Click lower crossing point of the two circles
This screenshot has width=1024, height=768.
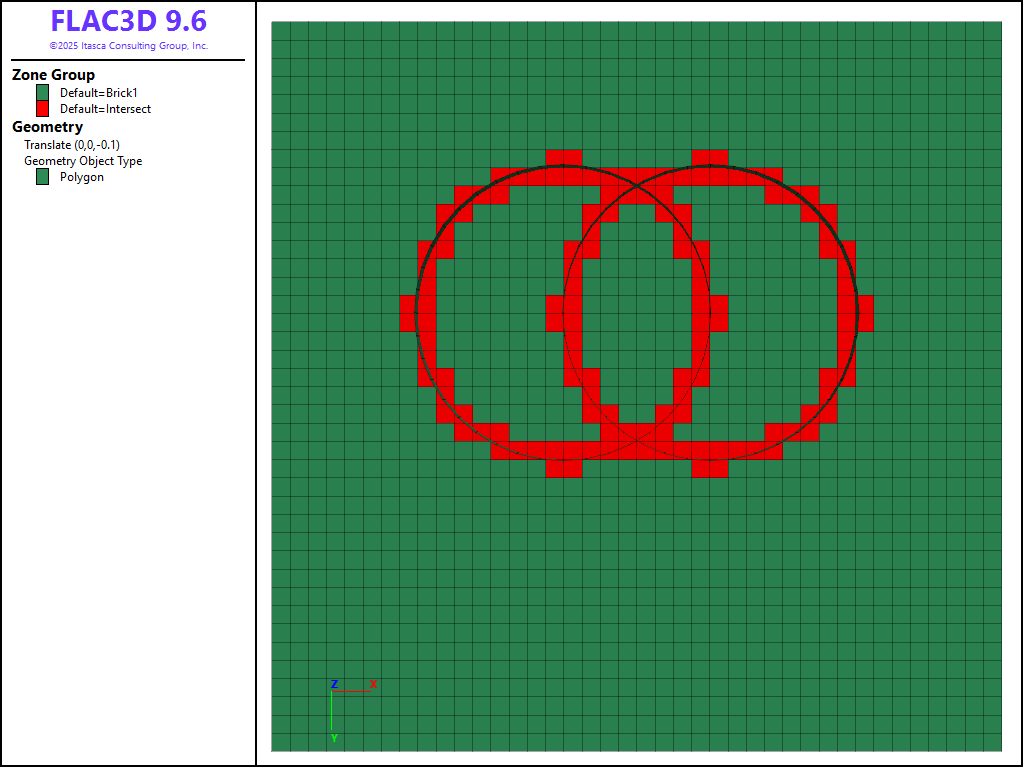click(x=636, y=439)
